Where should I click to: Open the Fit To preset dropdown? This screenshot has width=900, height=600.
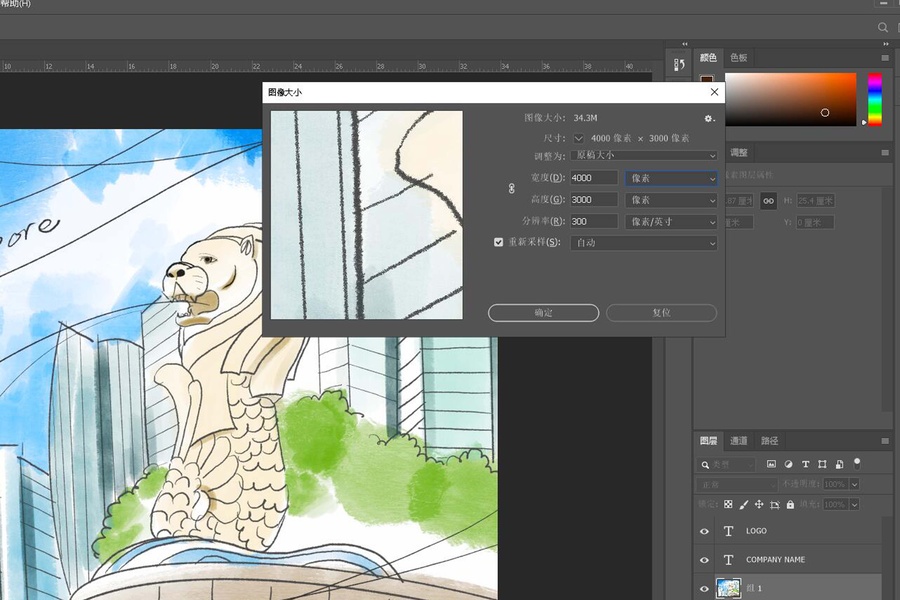click(x=643, y=156)
